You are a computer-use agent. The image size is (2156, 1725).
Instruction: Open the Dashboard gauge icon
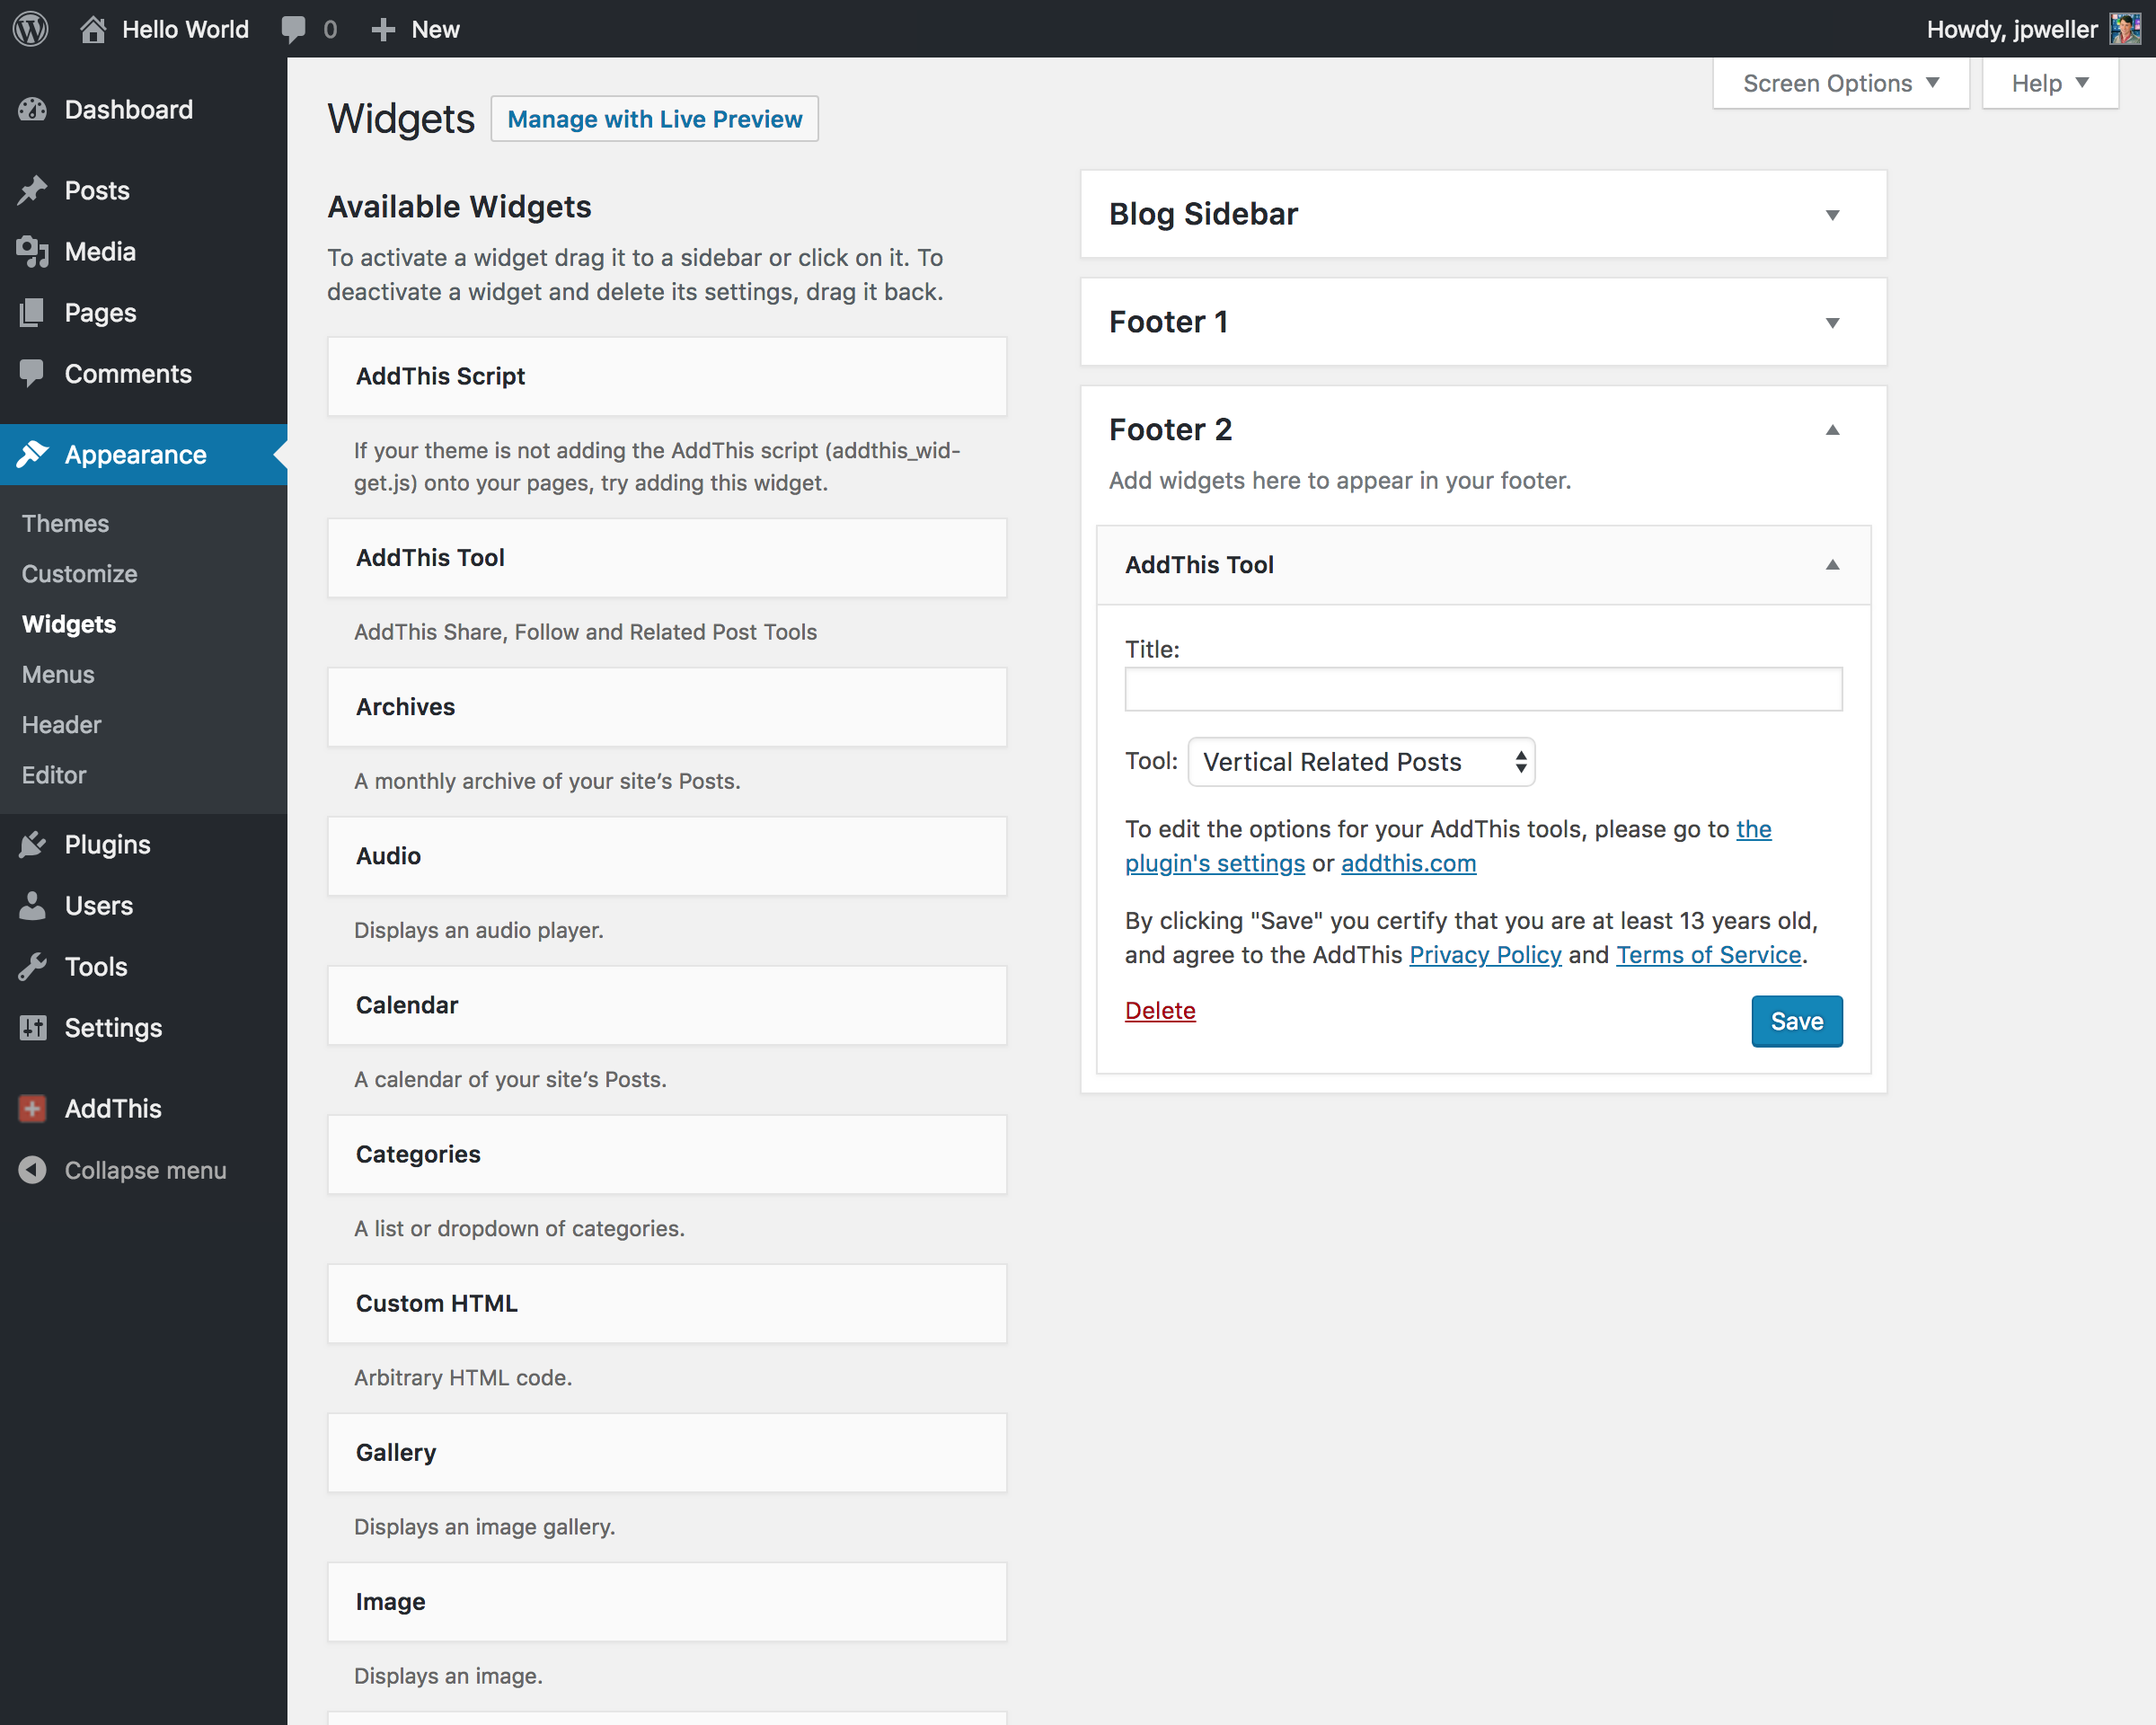click(x=33, y=110)
